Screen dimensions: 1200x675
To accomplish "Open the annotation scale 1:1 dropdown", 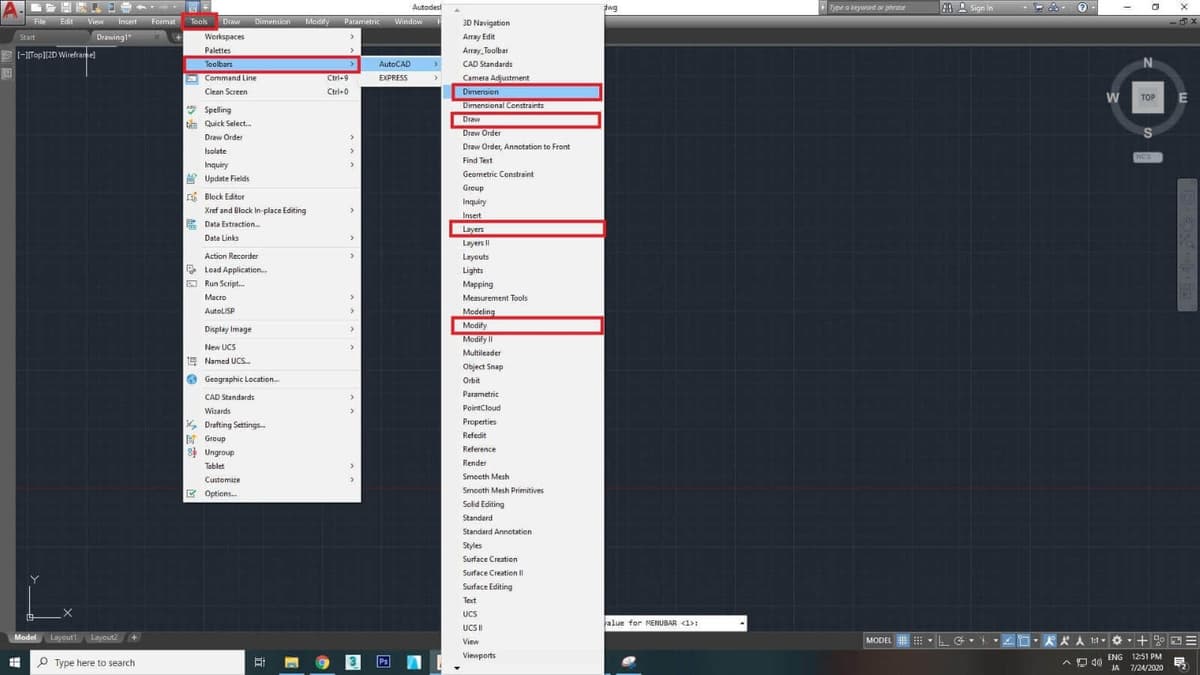I will point(1100,640).
